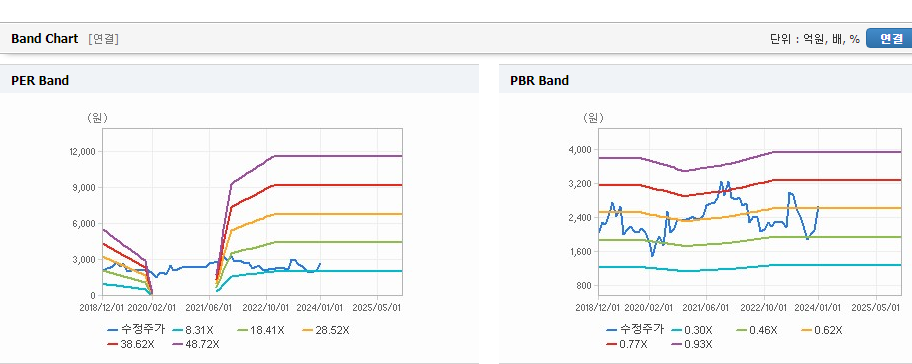Click the 1,600 axis label in PBR chart
912x364 pixels.
(580, 252)
